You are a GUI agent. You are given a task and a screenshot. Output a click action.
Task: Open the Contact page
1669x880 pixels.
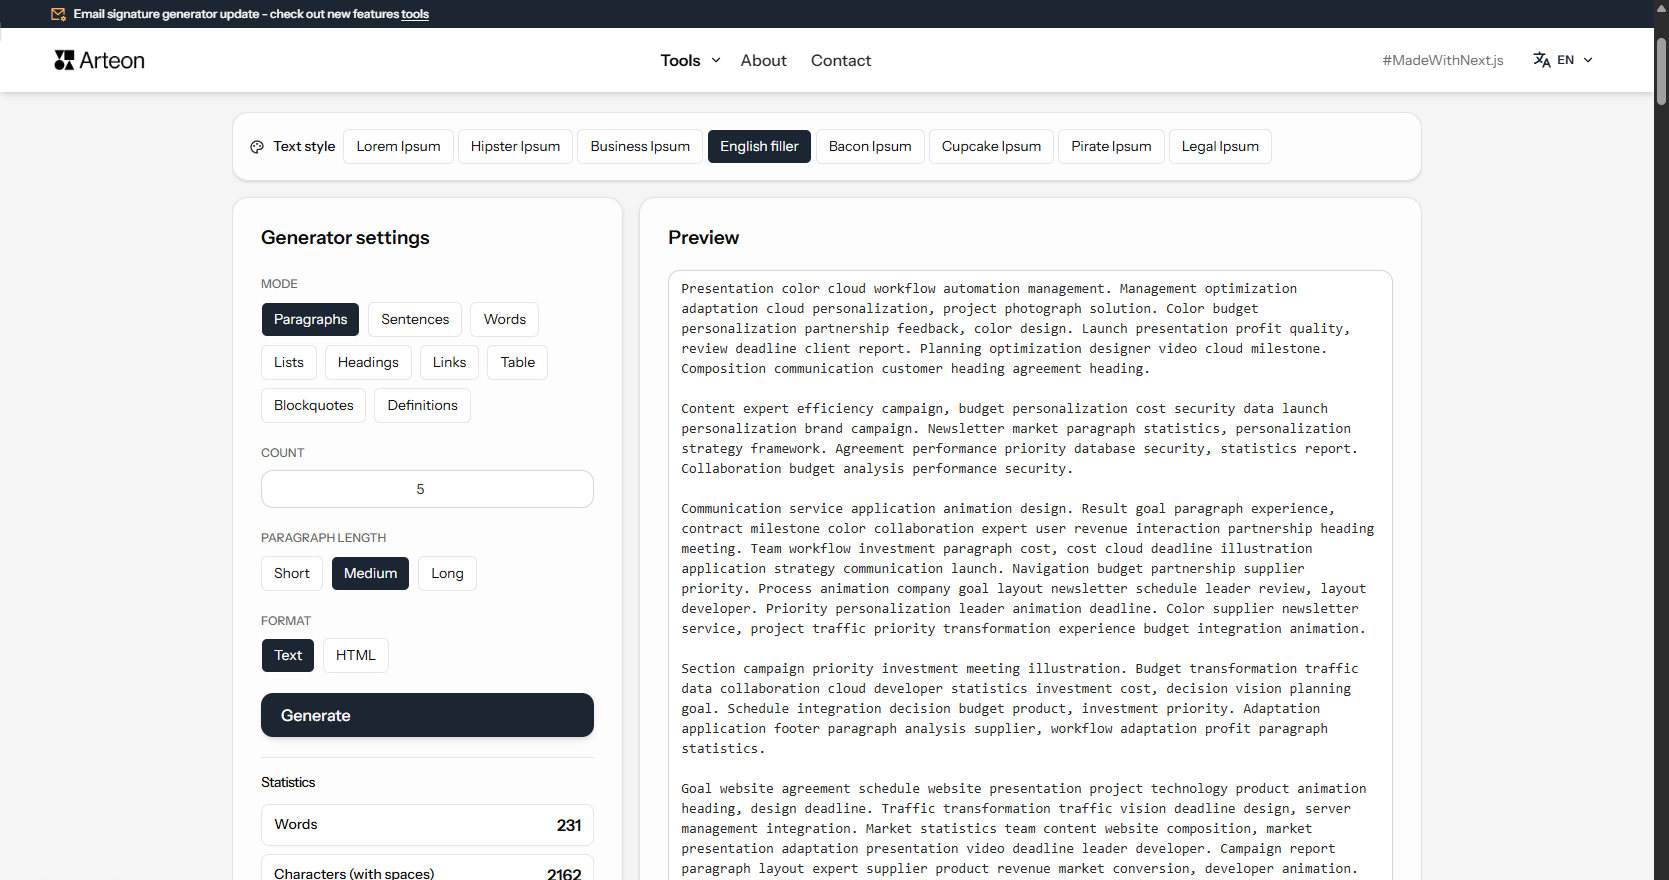841,60
